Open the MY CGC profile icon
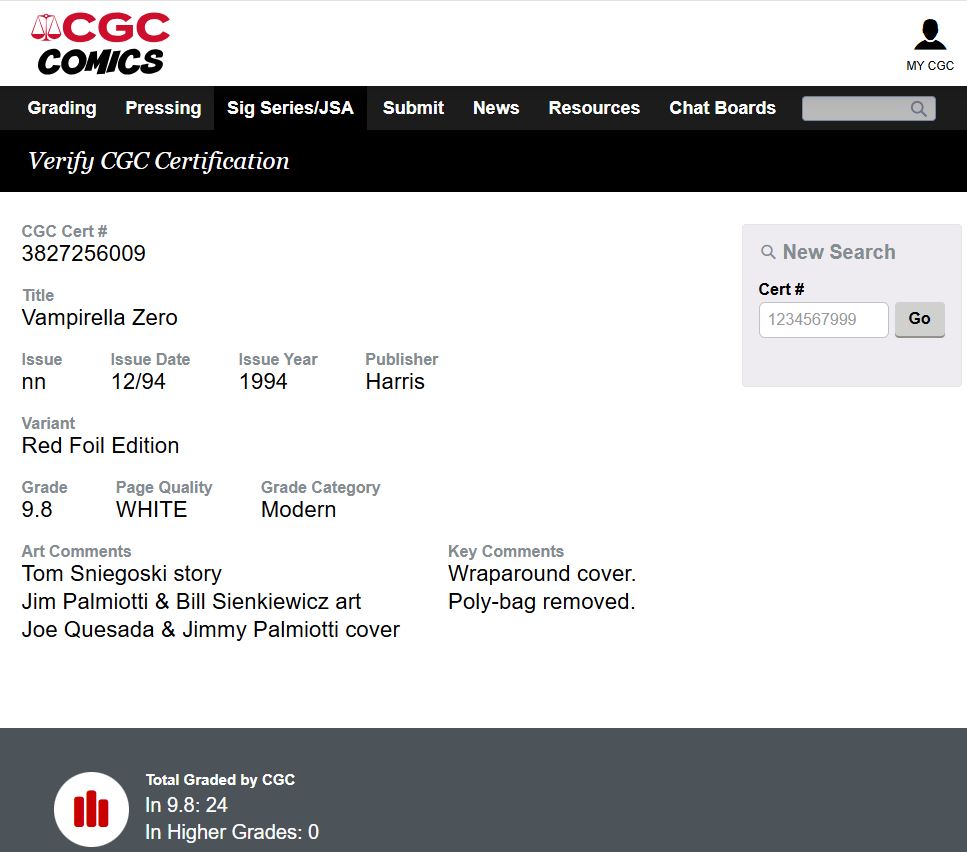967x852 pixels. pyautogui.click(x=929, y=35)
